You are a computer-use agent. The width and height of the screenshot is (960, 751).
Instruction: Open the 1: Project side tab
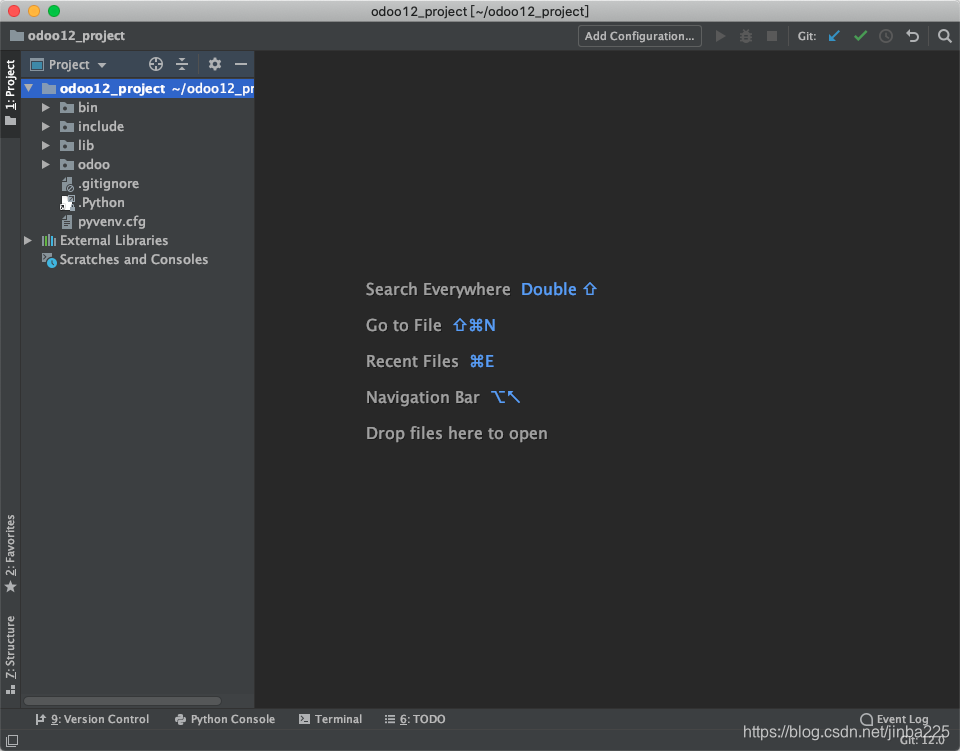pyautogui.click(x=10, y=92)
